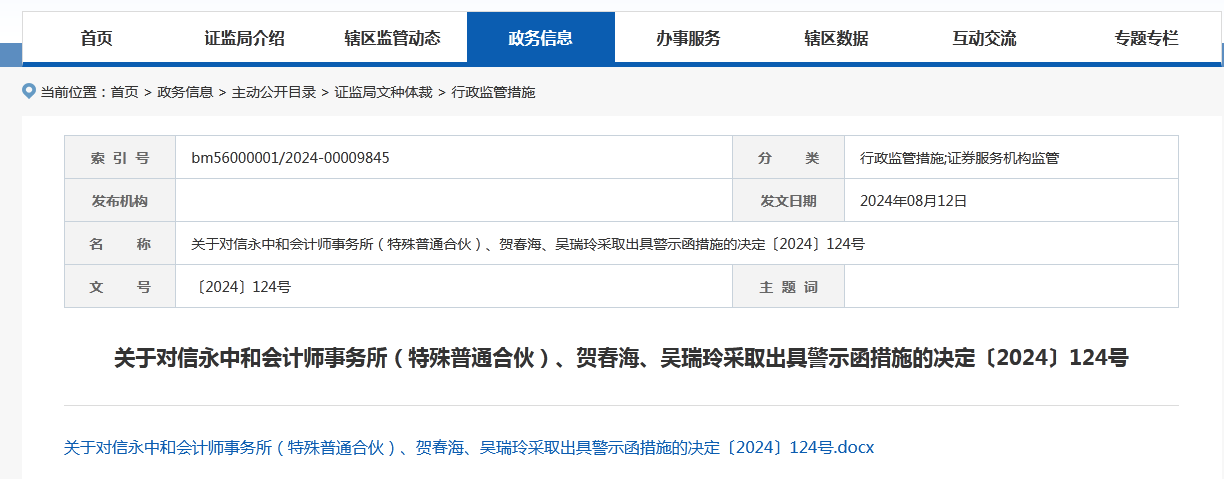1224x479 pixels.
Task: Click the category value 行政监管措施;证券服务机构监管
Action: pos(959,158)
